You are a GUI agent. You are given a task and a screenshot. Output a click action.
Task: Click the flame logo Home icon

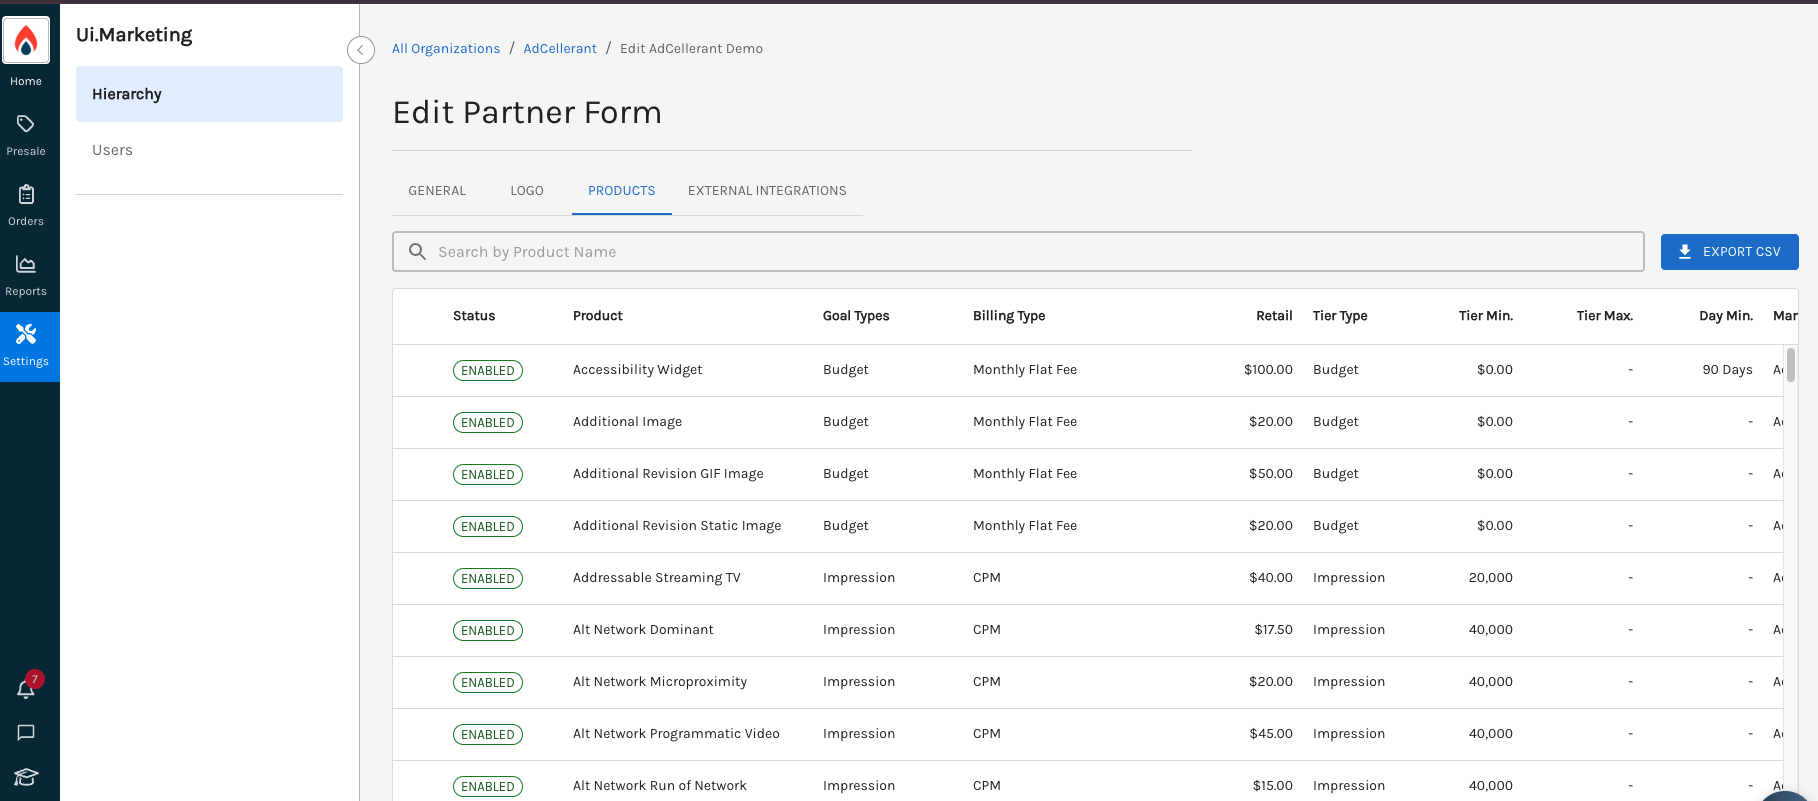(x=26, y=41)
